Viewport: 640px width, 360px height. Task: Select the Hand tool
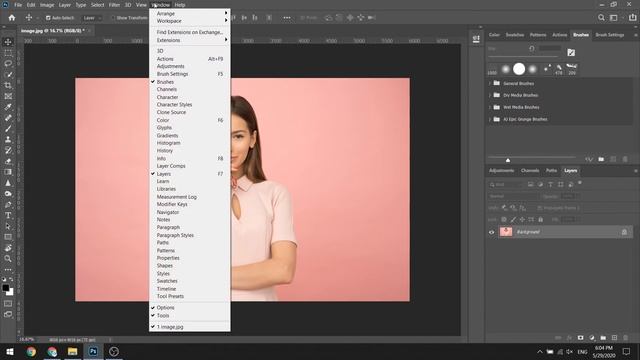8,248
